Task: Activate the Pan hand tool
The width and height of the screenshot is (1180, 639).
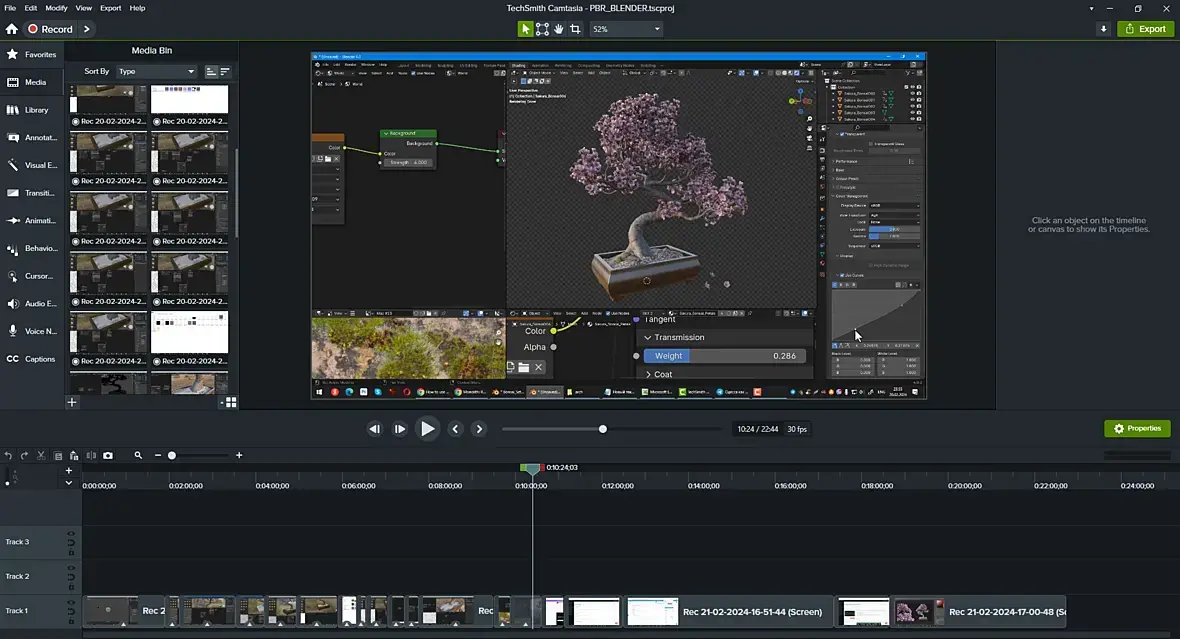Action: click(x=558, y=29)
